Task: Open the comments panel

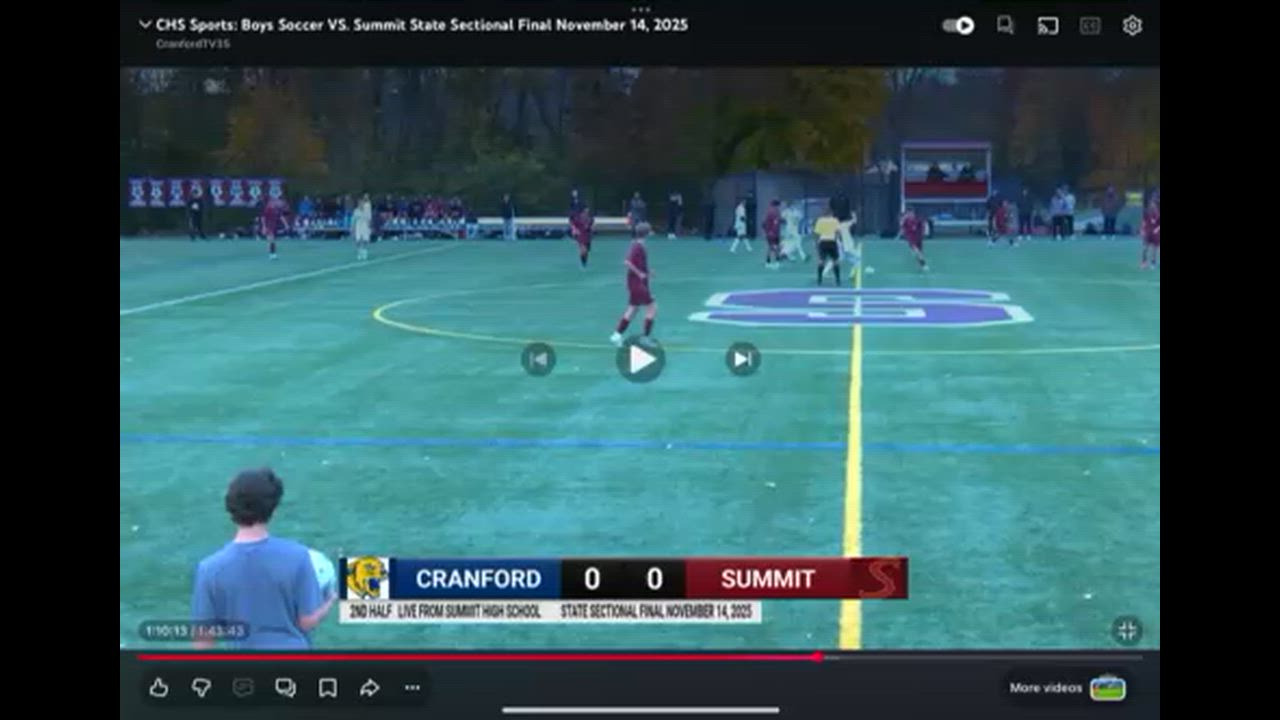Action: point(285,687)
